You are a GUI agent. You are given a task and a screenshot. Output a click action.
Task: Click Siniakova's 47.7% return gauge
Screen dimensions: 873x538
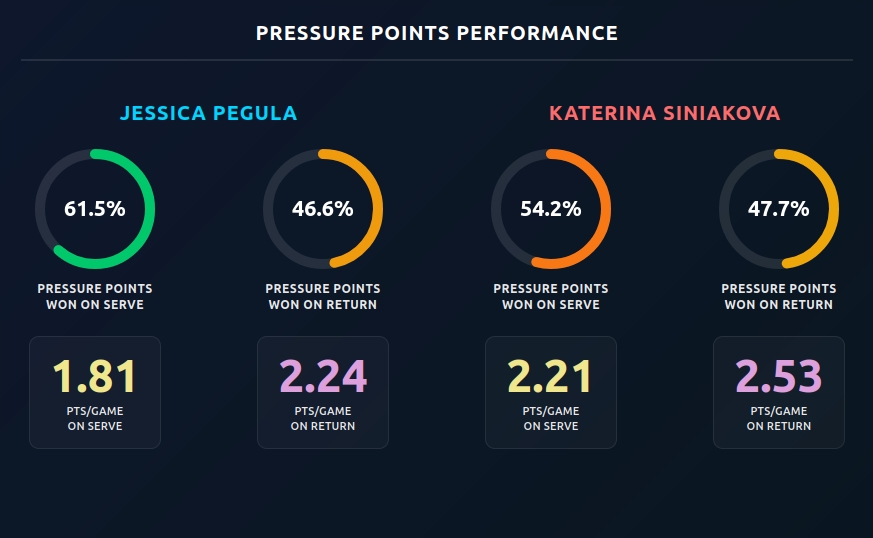(x=778, y=209)
